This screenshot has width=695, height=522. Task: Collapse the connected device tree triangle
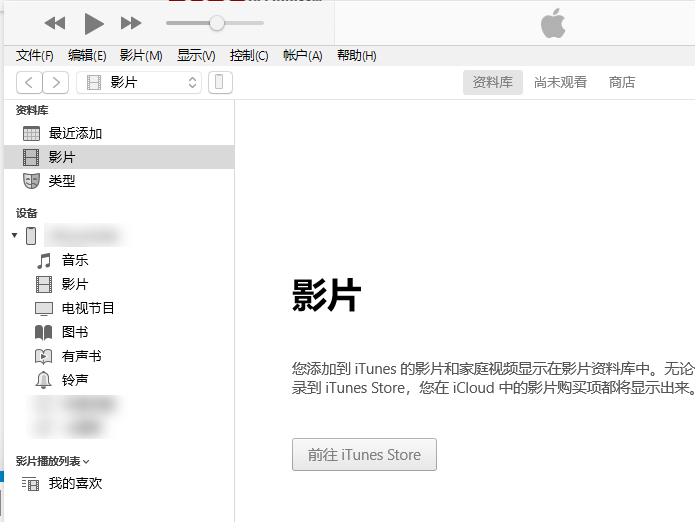14,236
